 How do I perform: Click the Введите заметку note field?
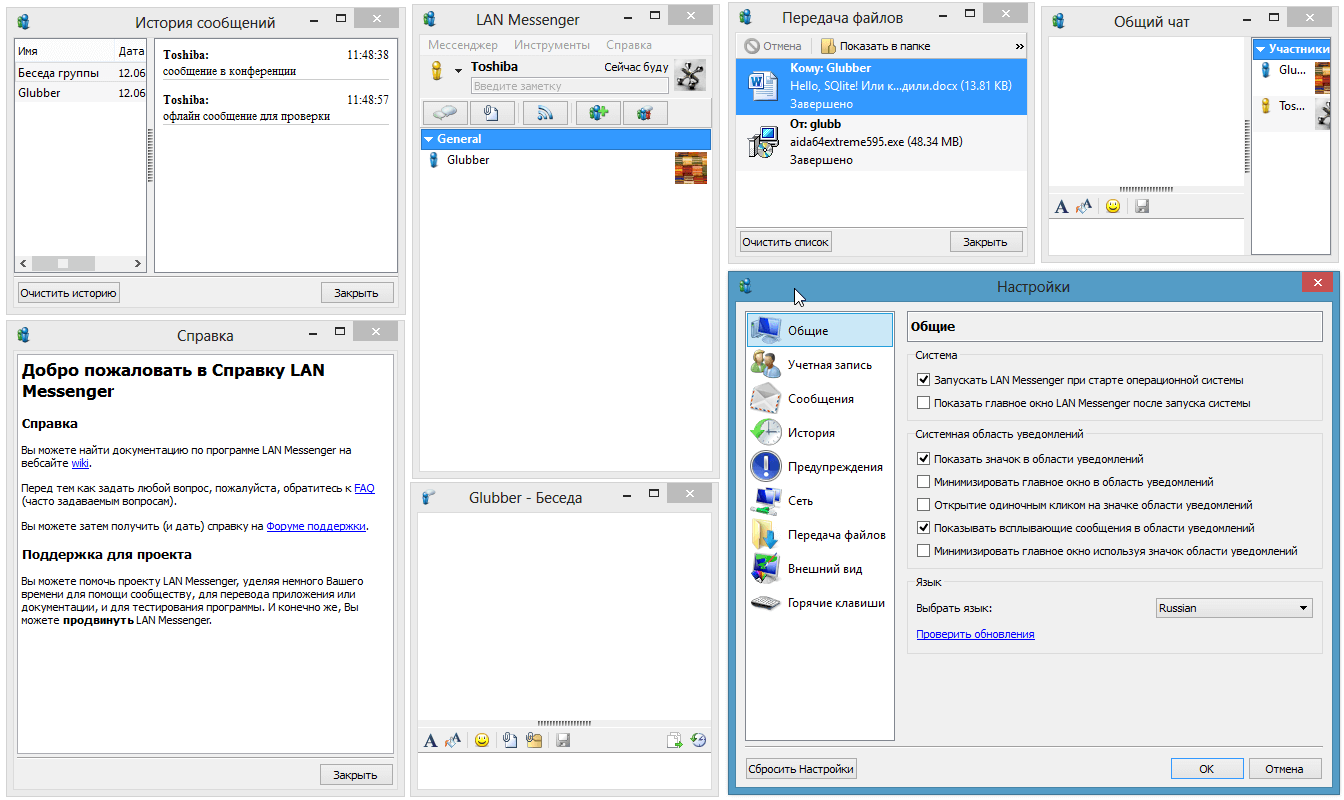pyautogui.click(x=570, y=86)
